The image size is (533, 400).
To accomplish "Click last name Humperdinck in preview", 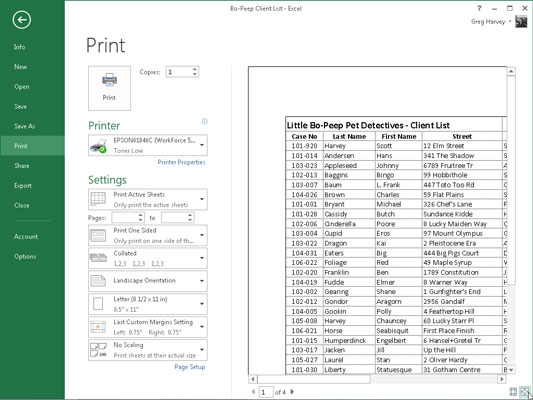I will tap(345, 341).
